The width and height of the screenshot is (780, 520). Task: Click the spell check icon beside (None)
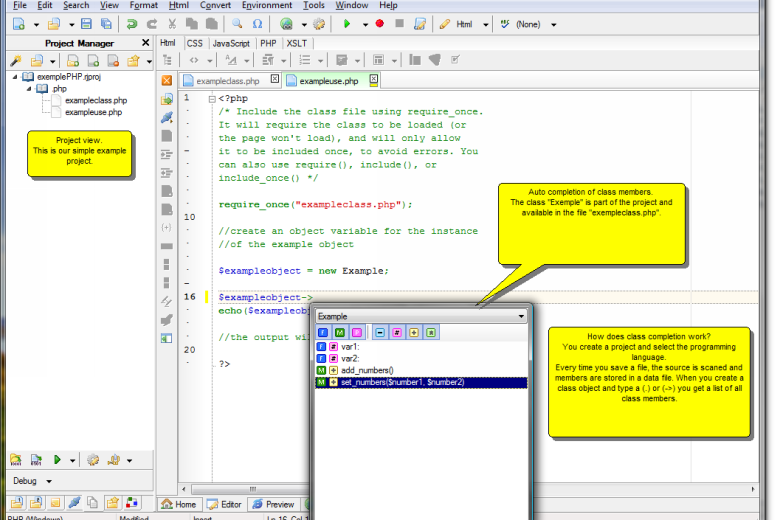[505, 24]
